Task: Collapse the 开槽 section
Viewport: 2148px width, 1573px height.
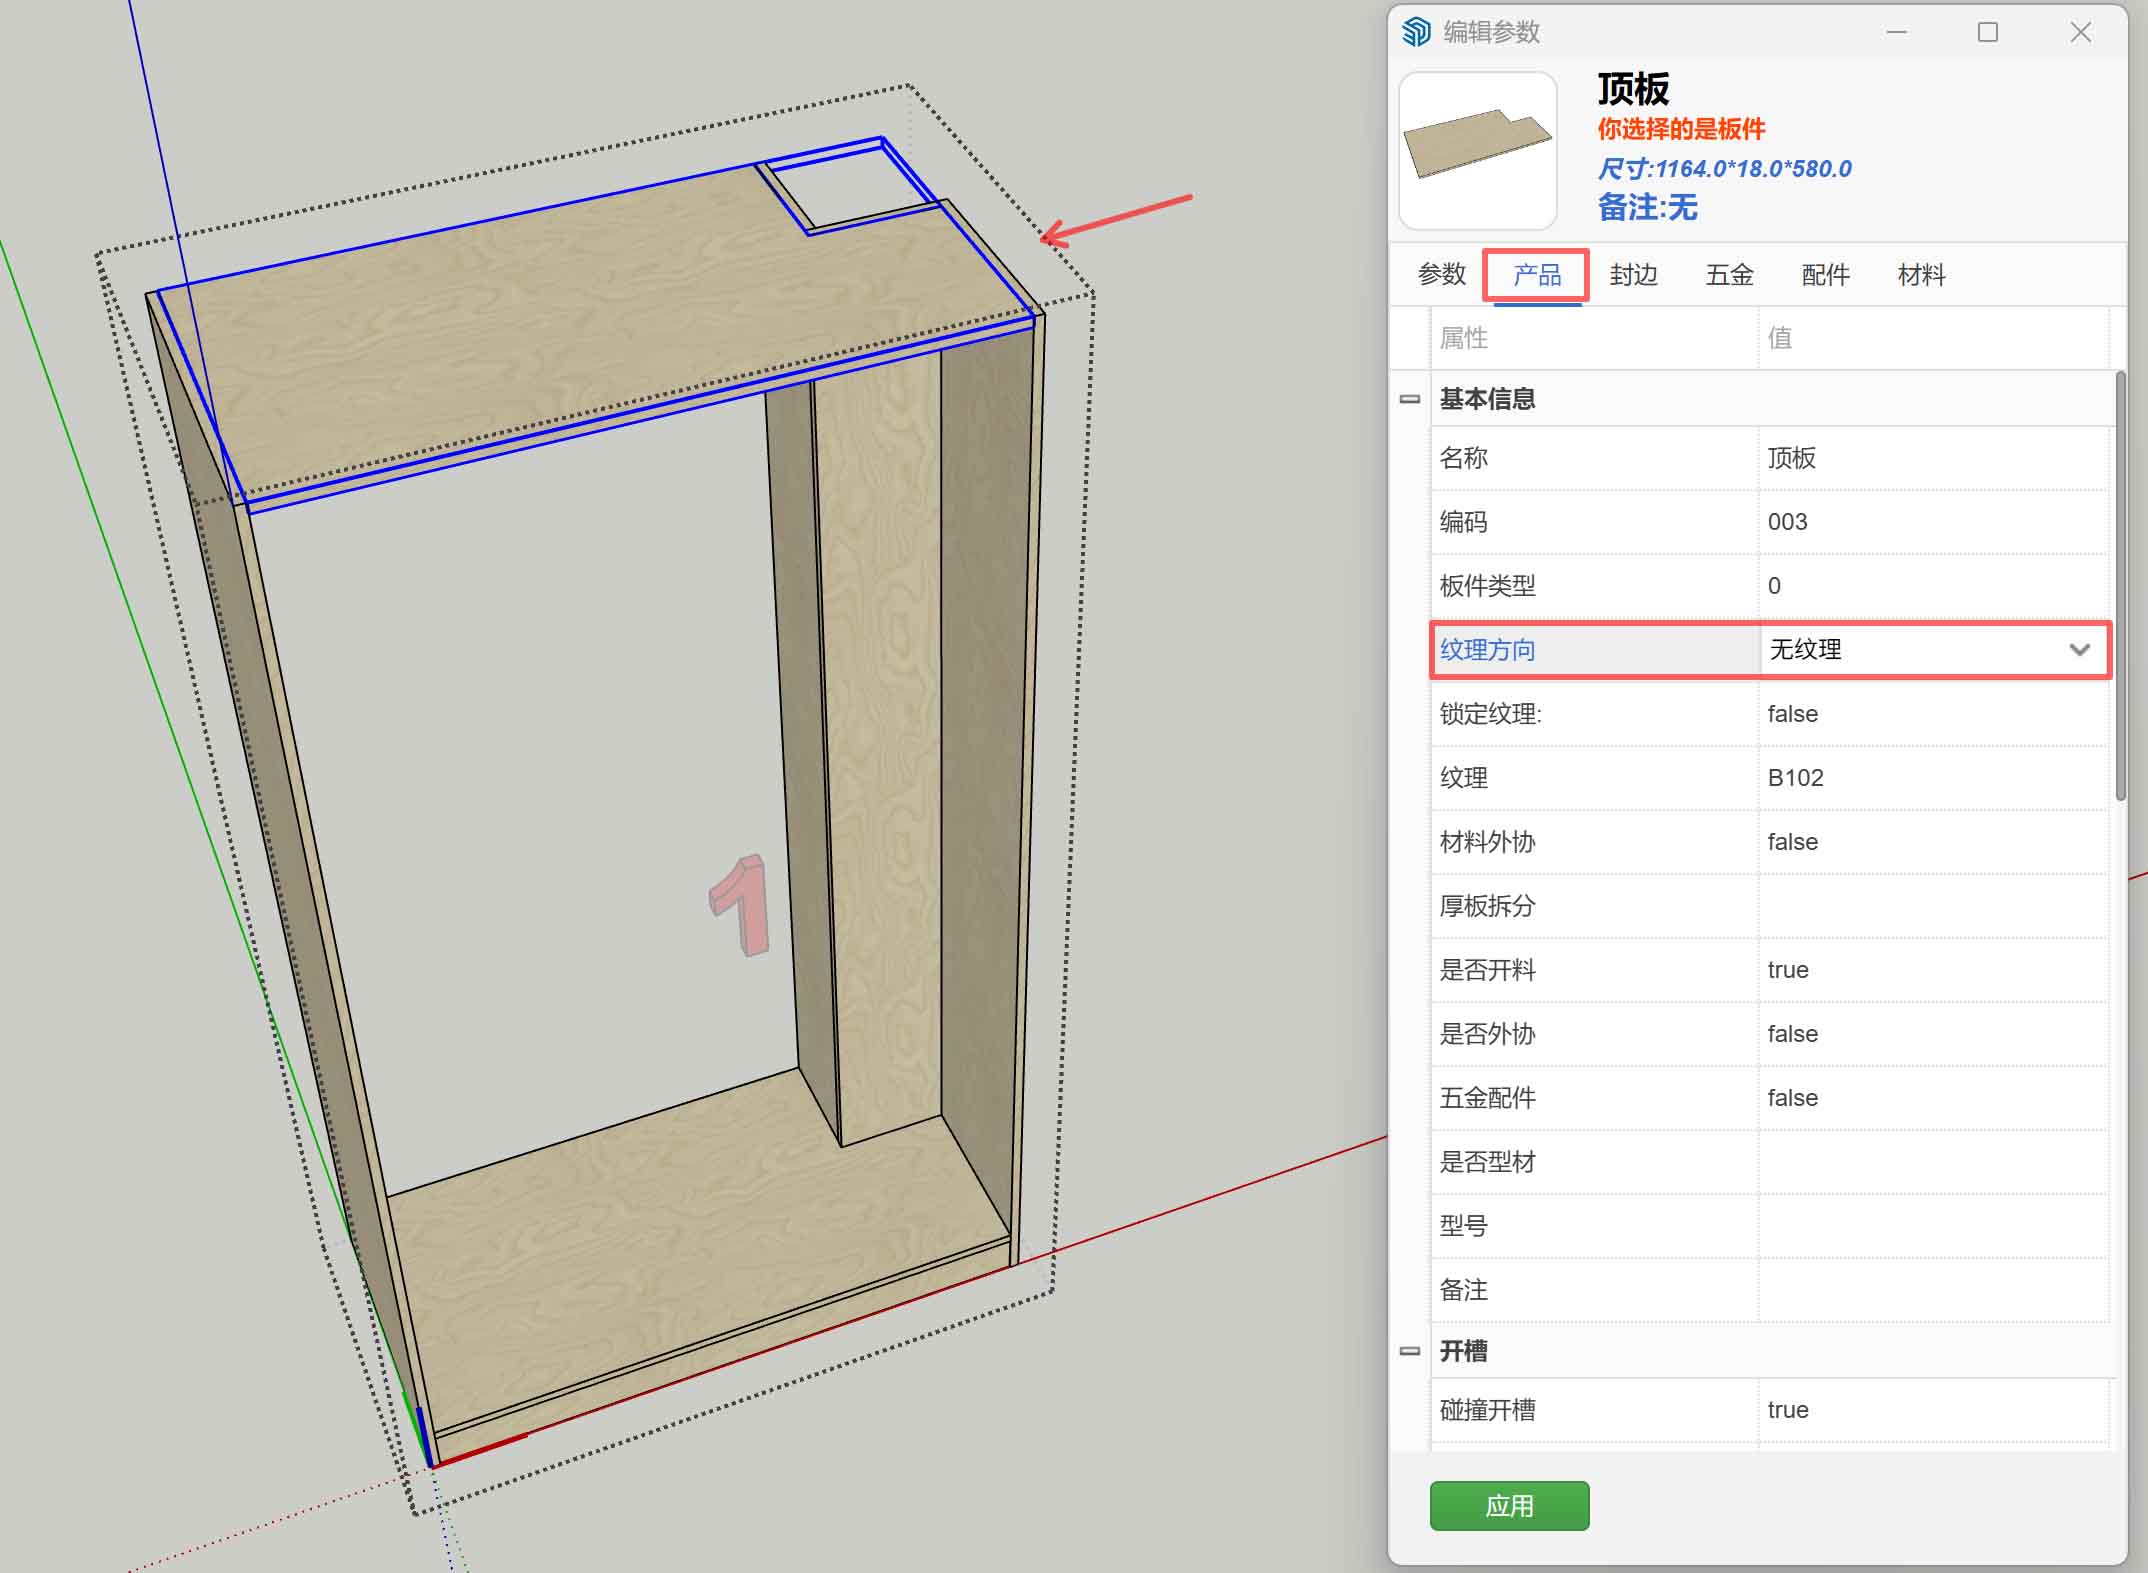Action: [x=1410, y=1351]
